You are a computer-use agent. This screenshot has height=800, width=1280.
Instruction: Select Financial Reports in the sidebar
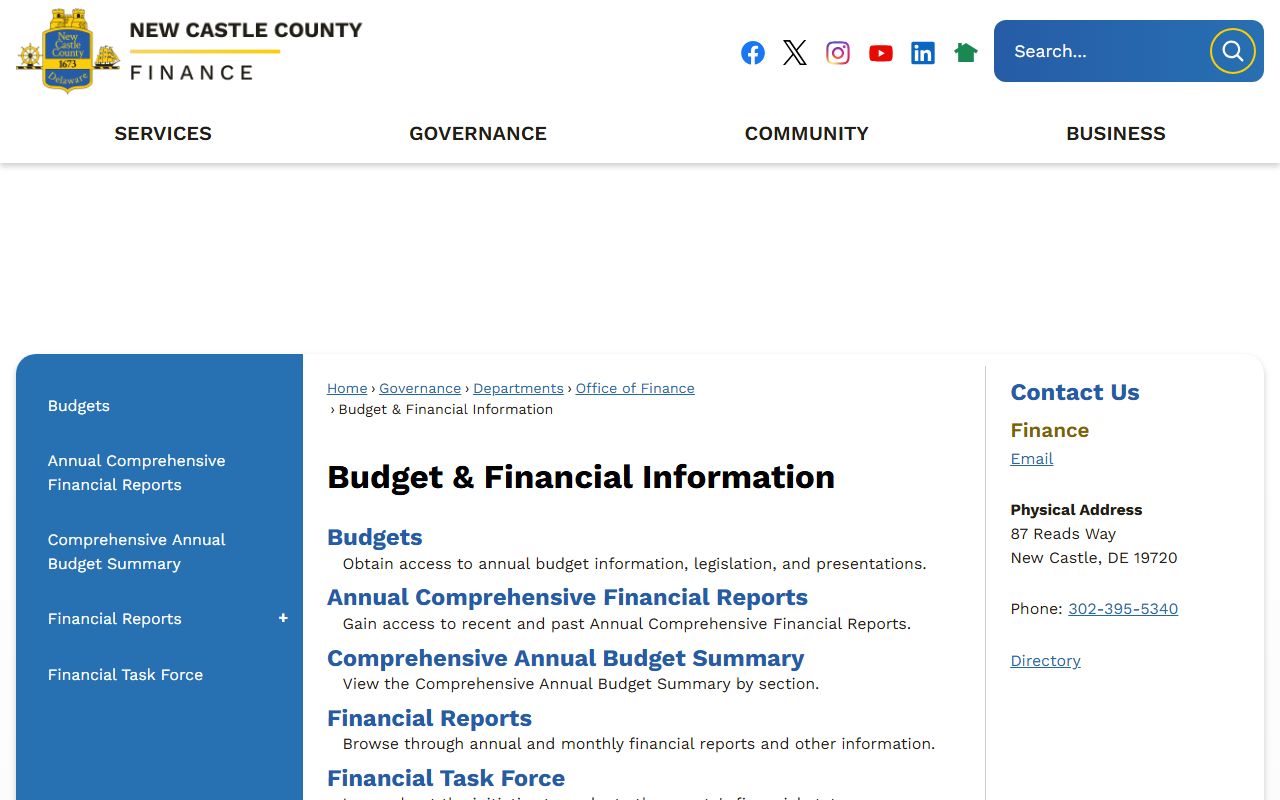[x=115, y=619]
